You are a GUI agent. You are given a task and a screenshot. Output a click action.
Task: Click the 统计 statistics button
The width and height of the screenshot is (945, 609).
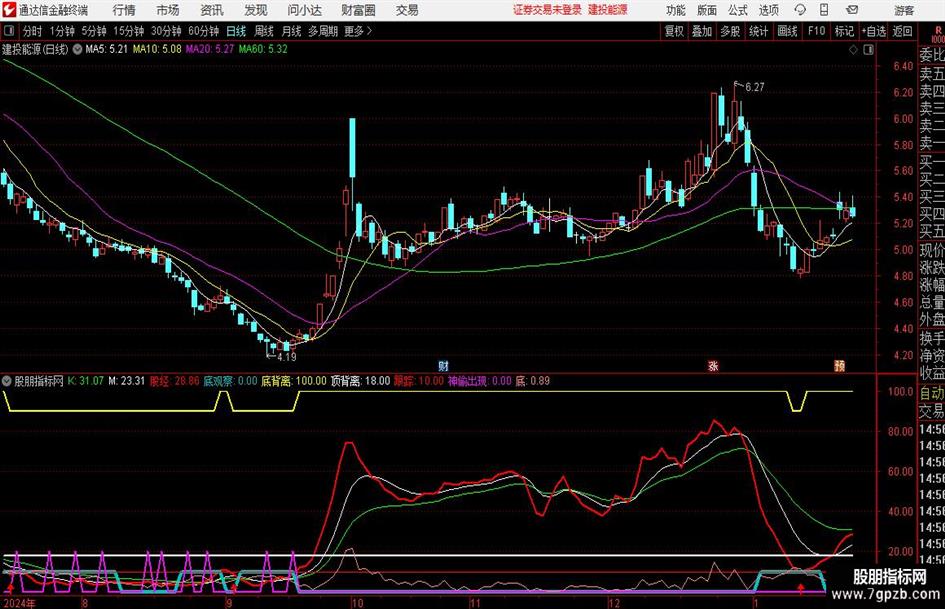point(758,31)
